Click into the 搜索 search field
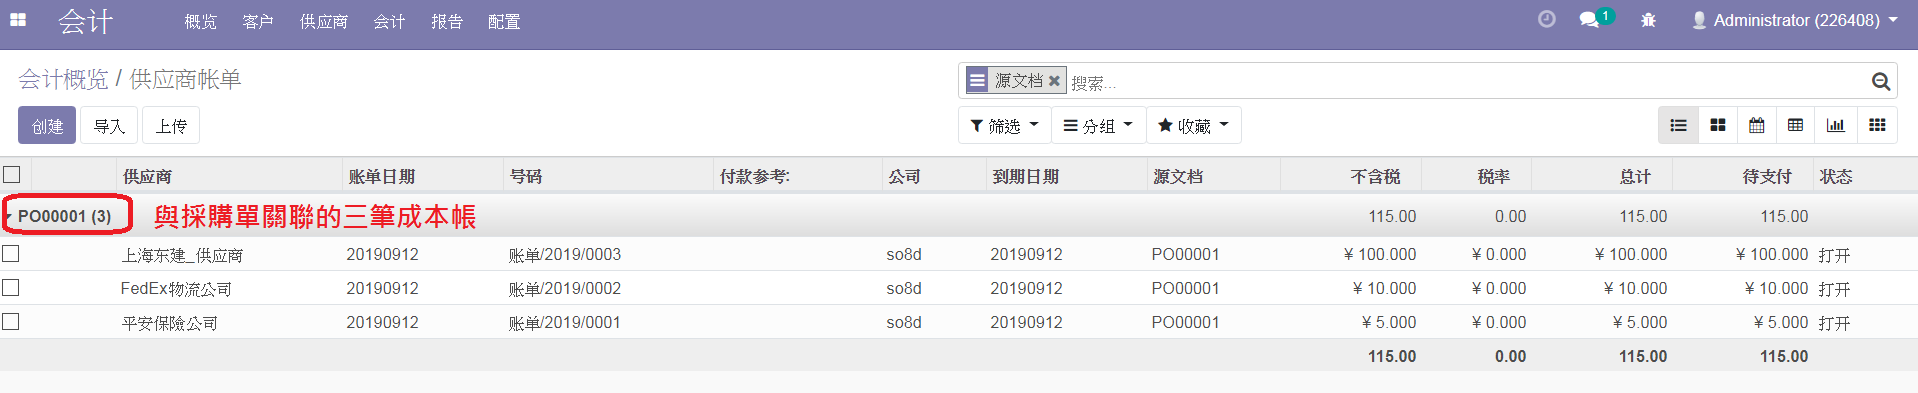The image size is (1918, 393). pyautogui.click(x=1465, y=82)
